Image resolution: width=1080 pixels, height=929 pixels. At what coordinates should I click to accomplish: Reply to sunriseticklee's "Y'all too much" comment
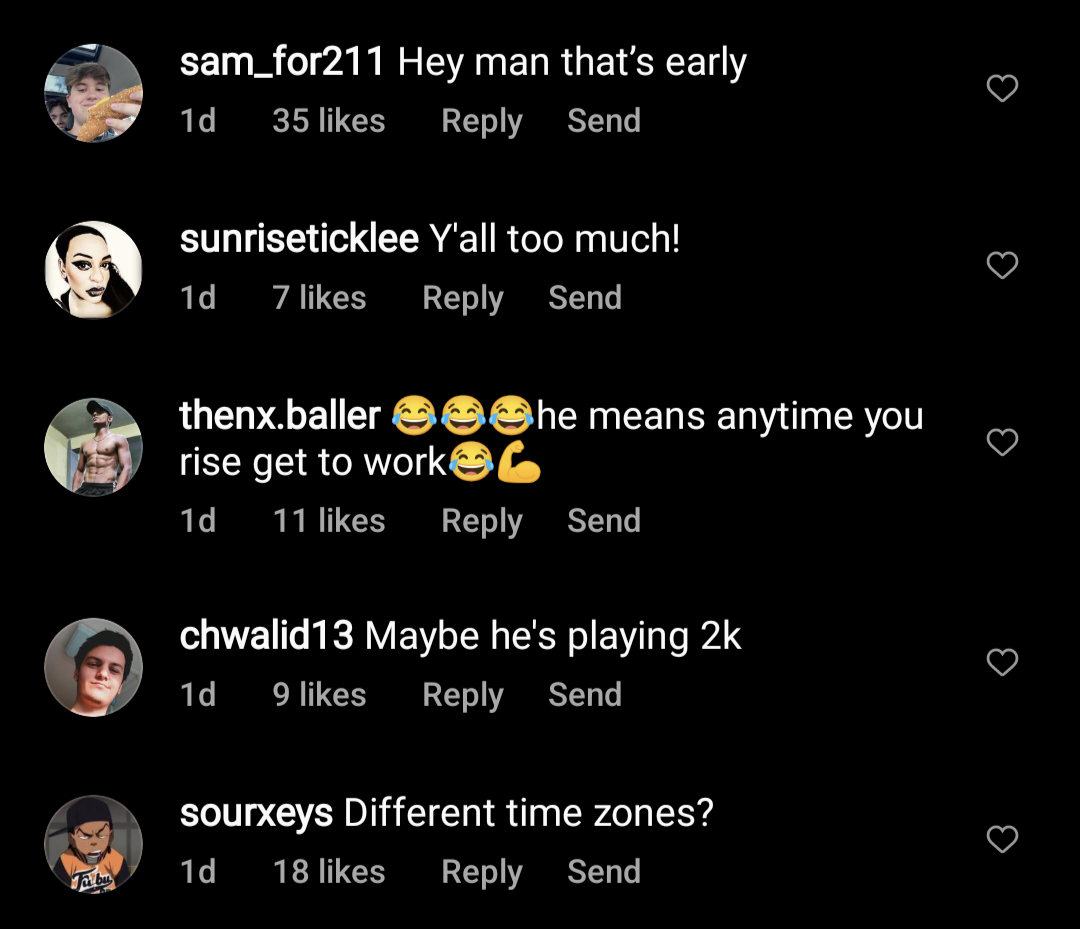coord(463,298)
